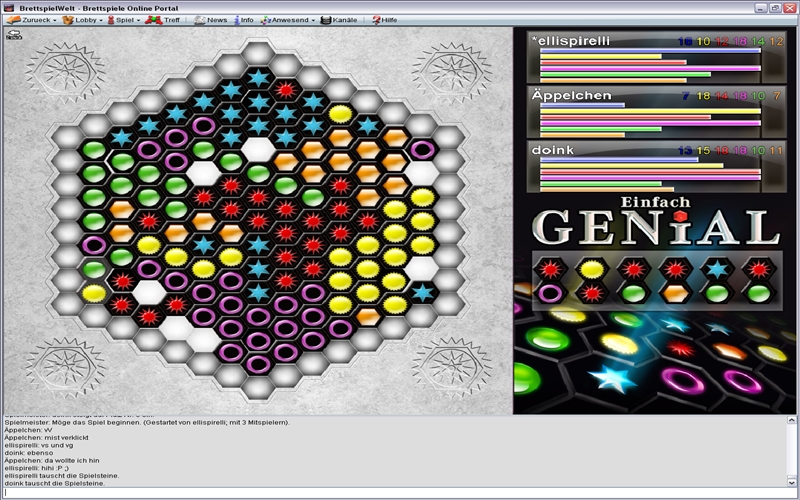
Task: Click chat line 'Äppelchen: da wollte ich hin'
Action: click(52, 460)
